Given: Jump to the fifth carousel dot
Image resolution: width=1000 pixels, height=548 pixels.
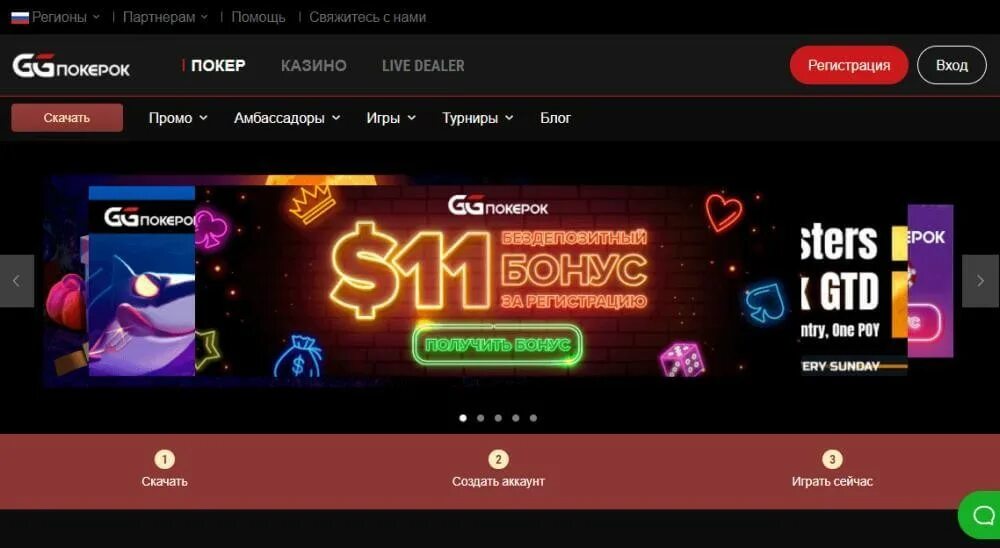Looking at the screenshot, I should click(533, 418).
